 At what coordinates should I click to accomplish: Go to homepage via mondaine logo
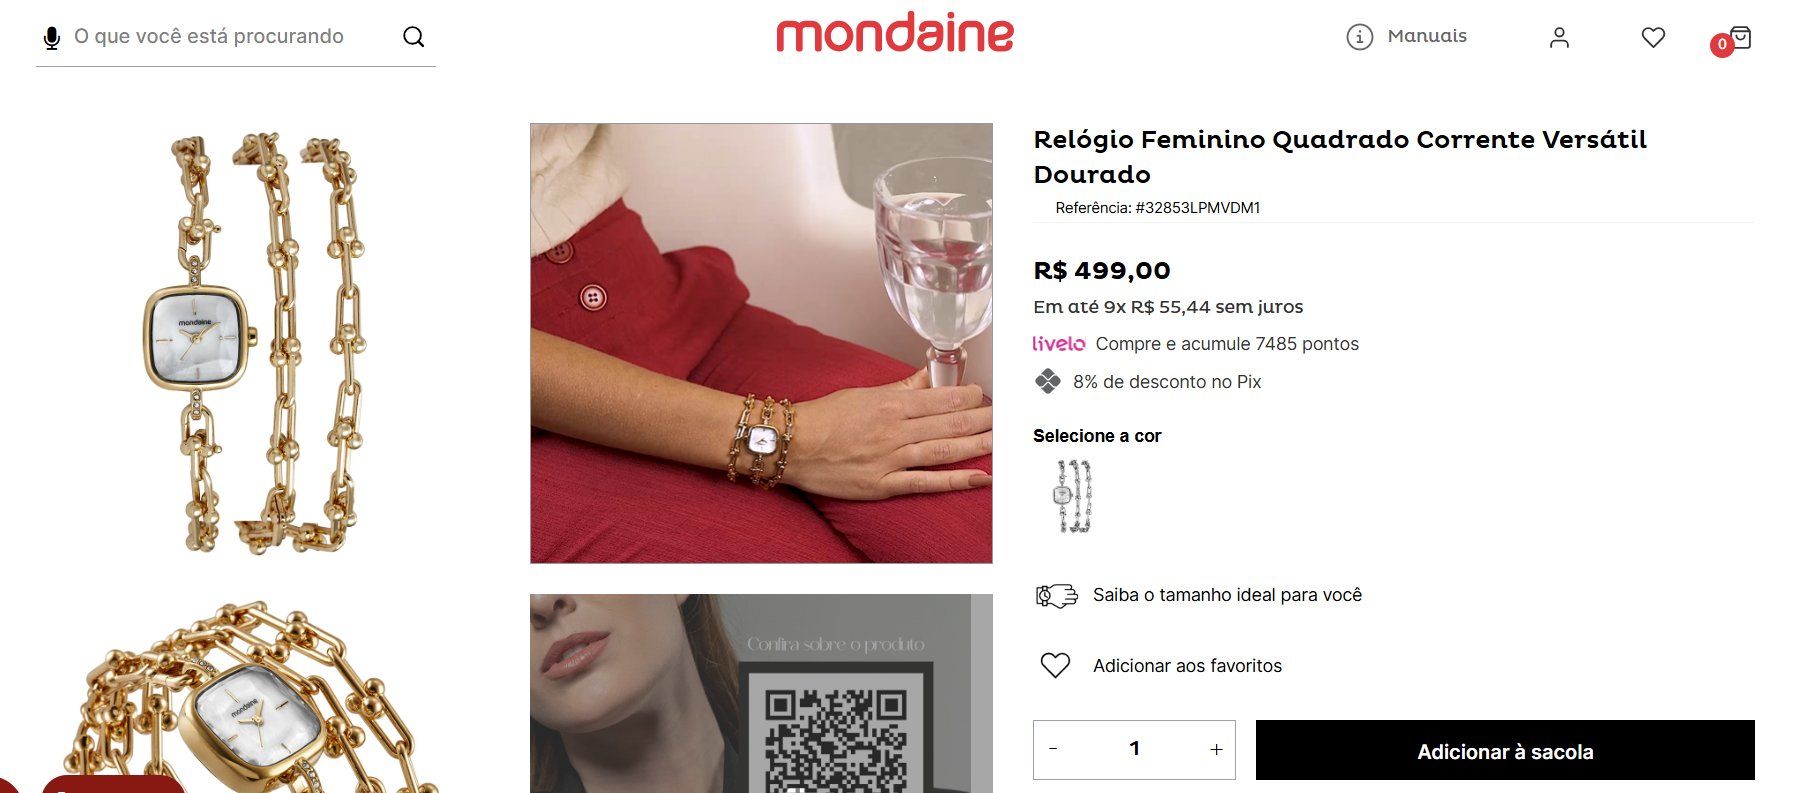pyautogui.click(x=895, y=34)
